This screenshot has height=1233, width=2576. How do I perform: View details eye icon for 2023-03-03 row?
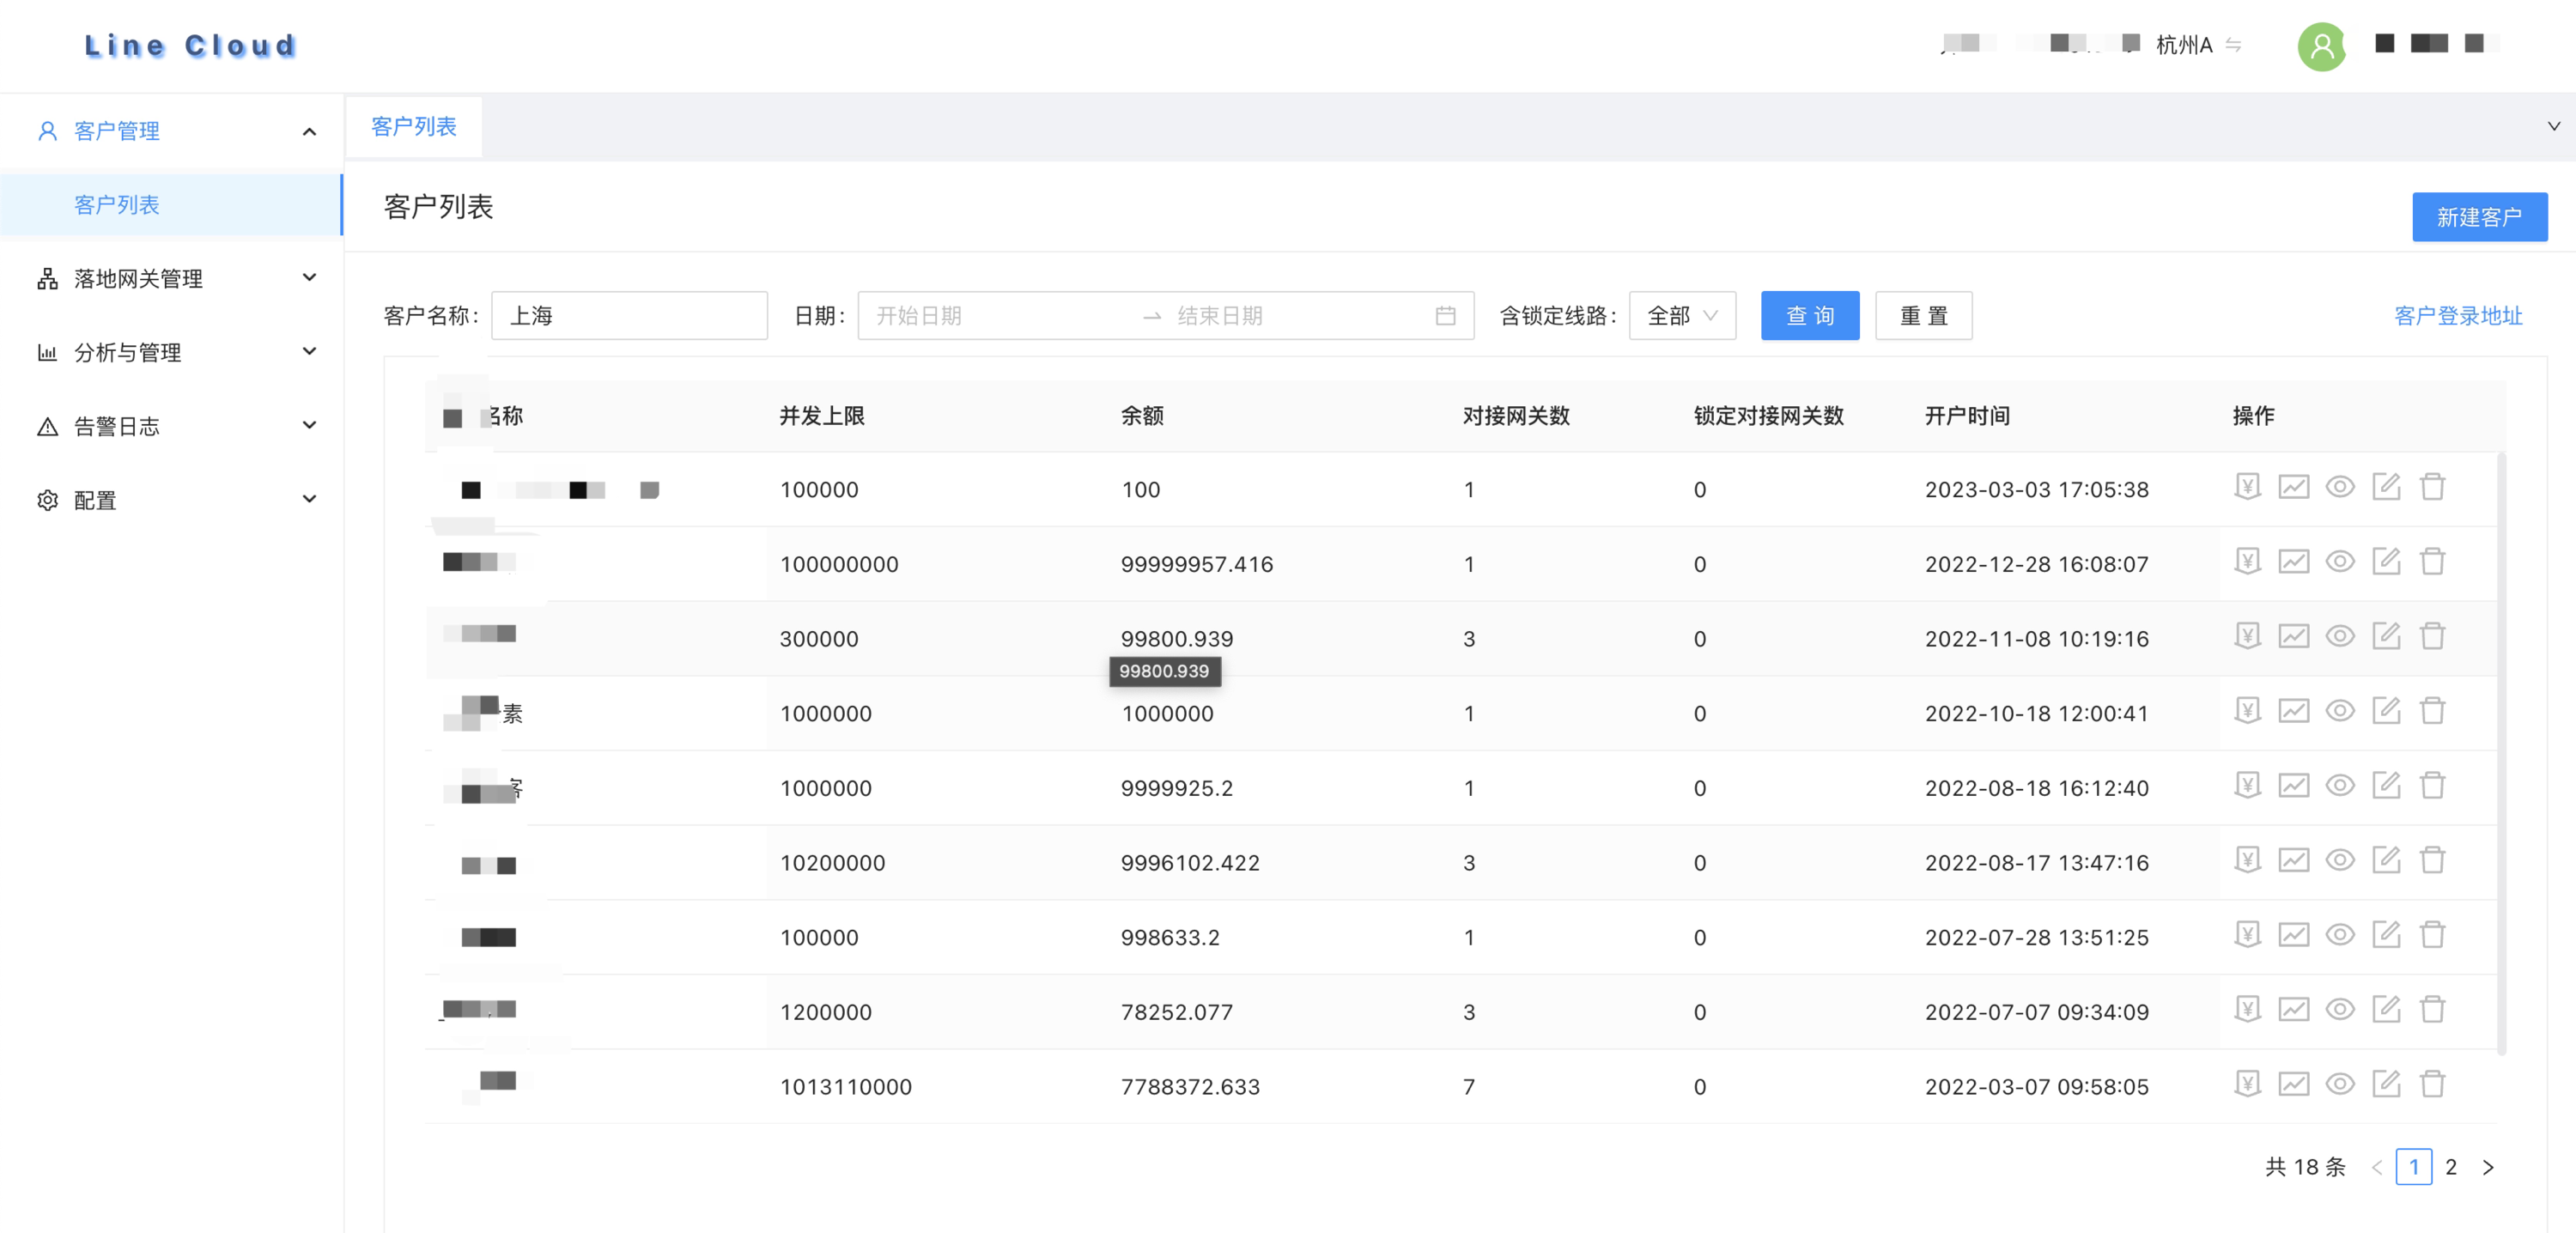(2339, 487)
